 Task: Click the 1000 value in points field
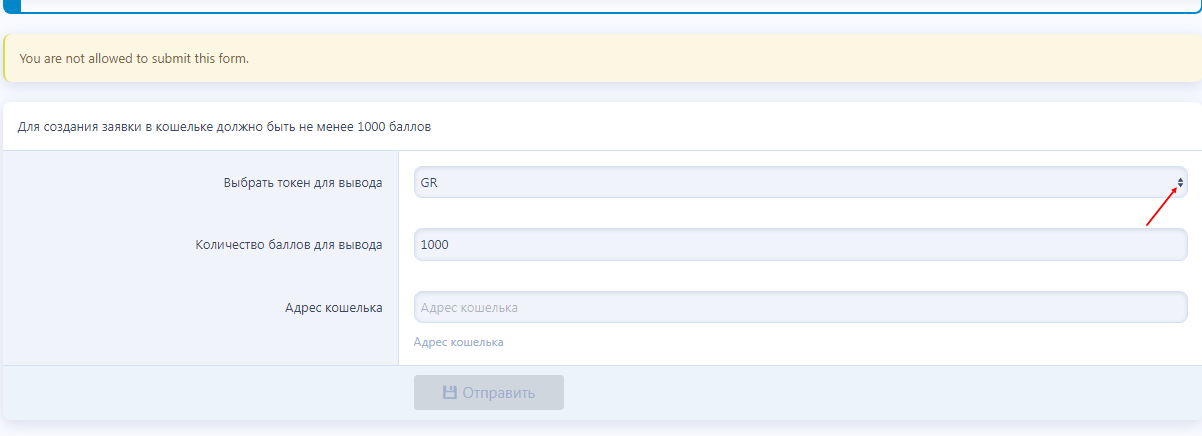pos(435,245)
